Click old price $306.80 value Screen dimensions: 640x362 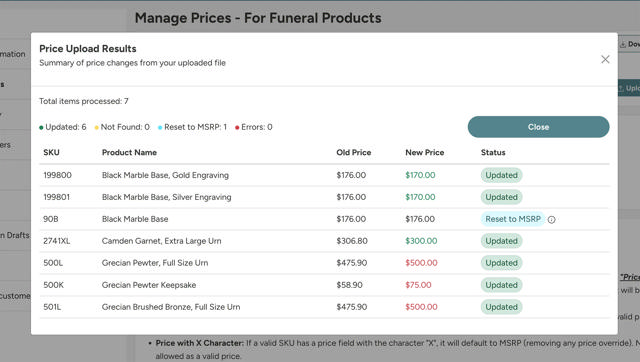click(x=352, y=241)
